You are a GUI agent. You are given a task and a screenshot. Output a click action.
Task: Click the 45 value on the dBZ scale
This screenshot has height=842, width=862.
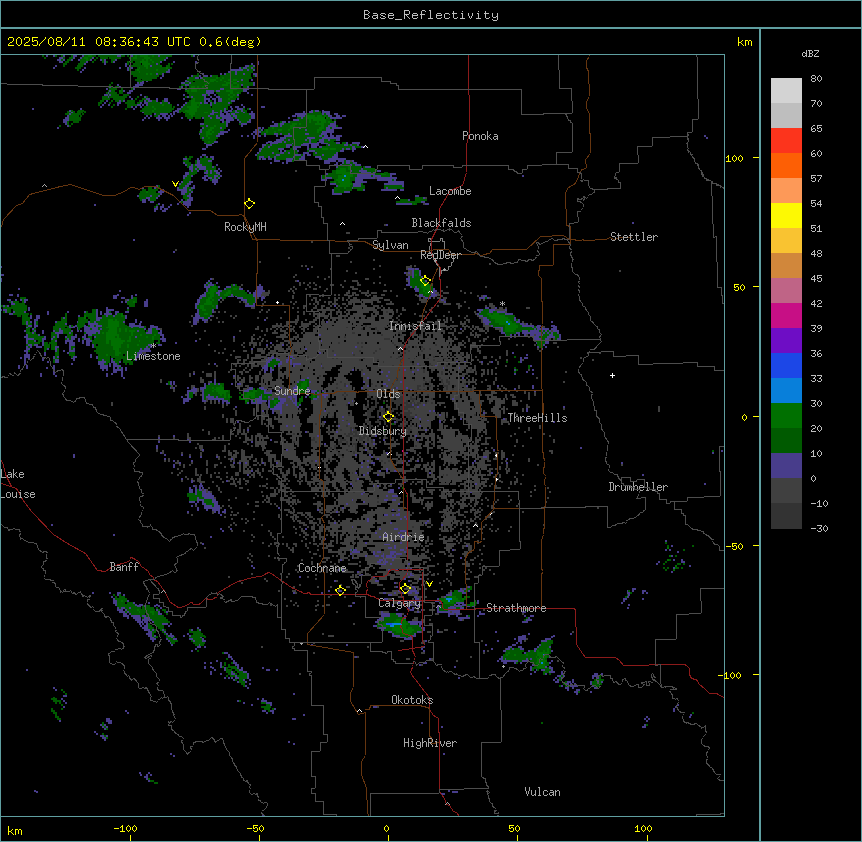tap(816, 279)
